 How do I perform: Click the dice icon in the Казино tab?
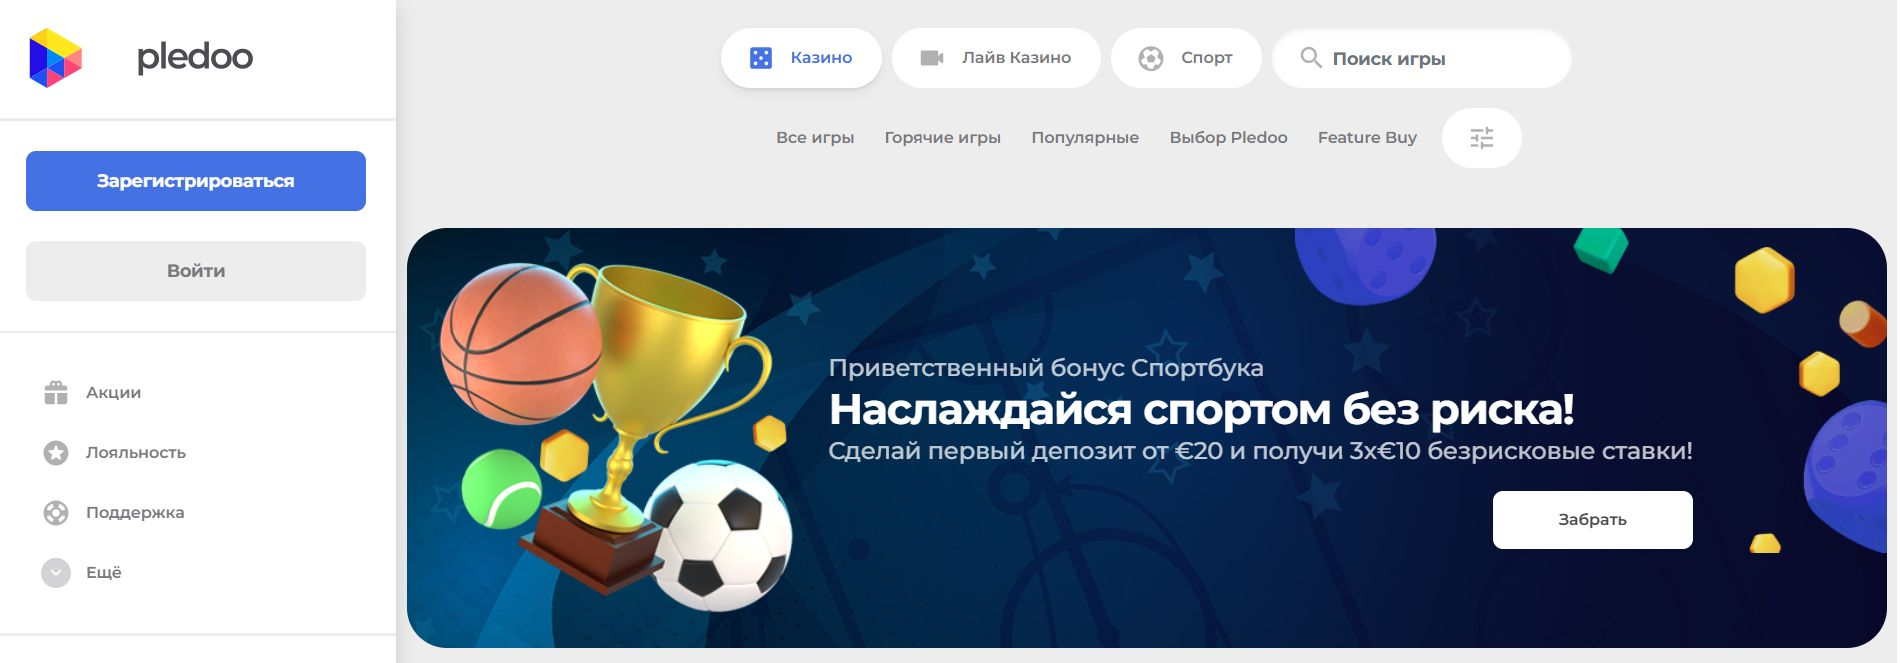pyautogui.click(x=761, y=58)
